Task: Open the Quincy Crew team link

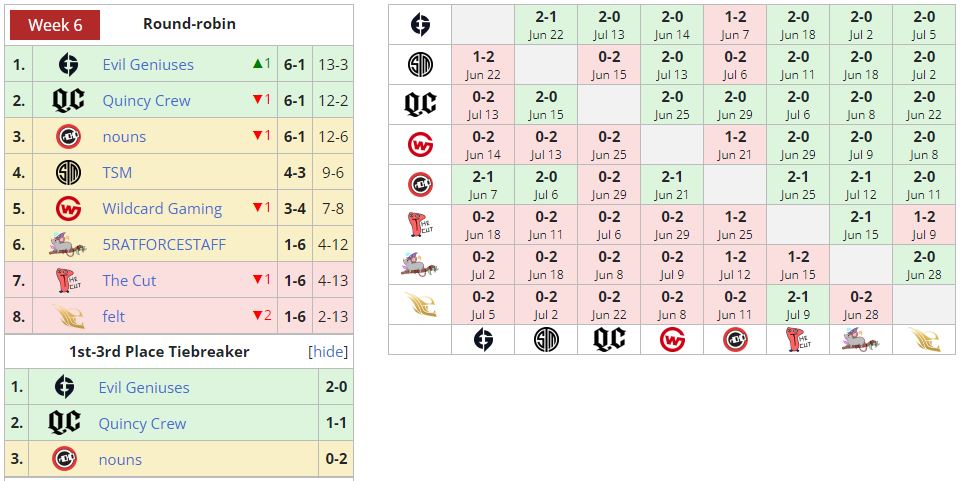Action: pos(146,101)
